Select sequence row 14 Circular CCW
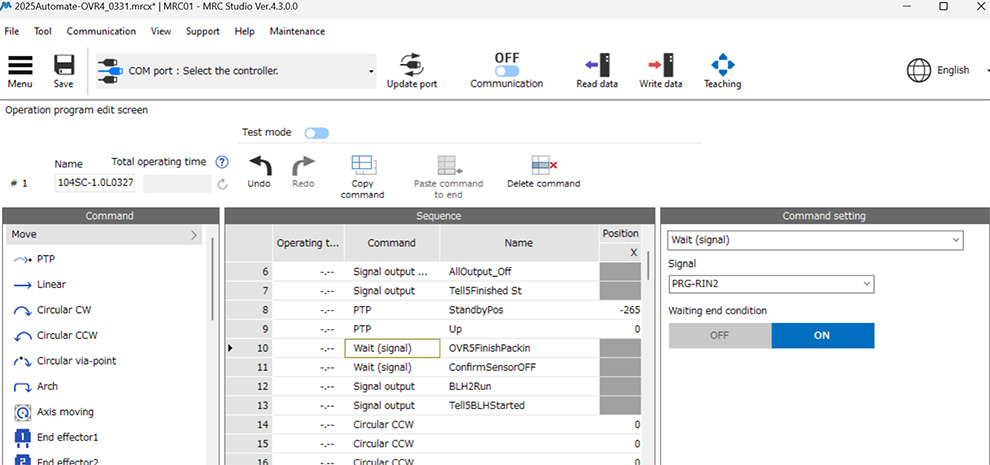The height and width of the screenshot is (465, 990). point(433,425)
